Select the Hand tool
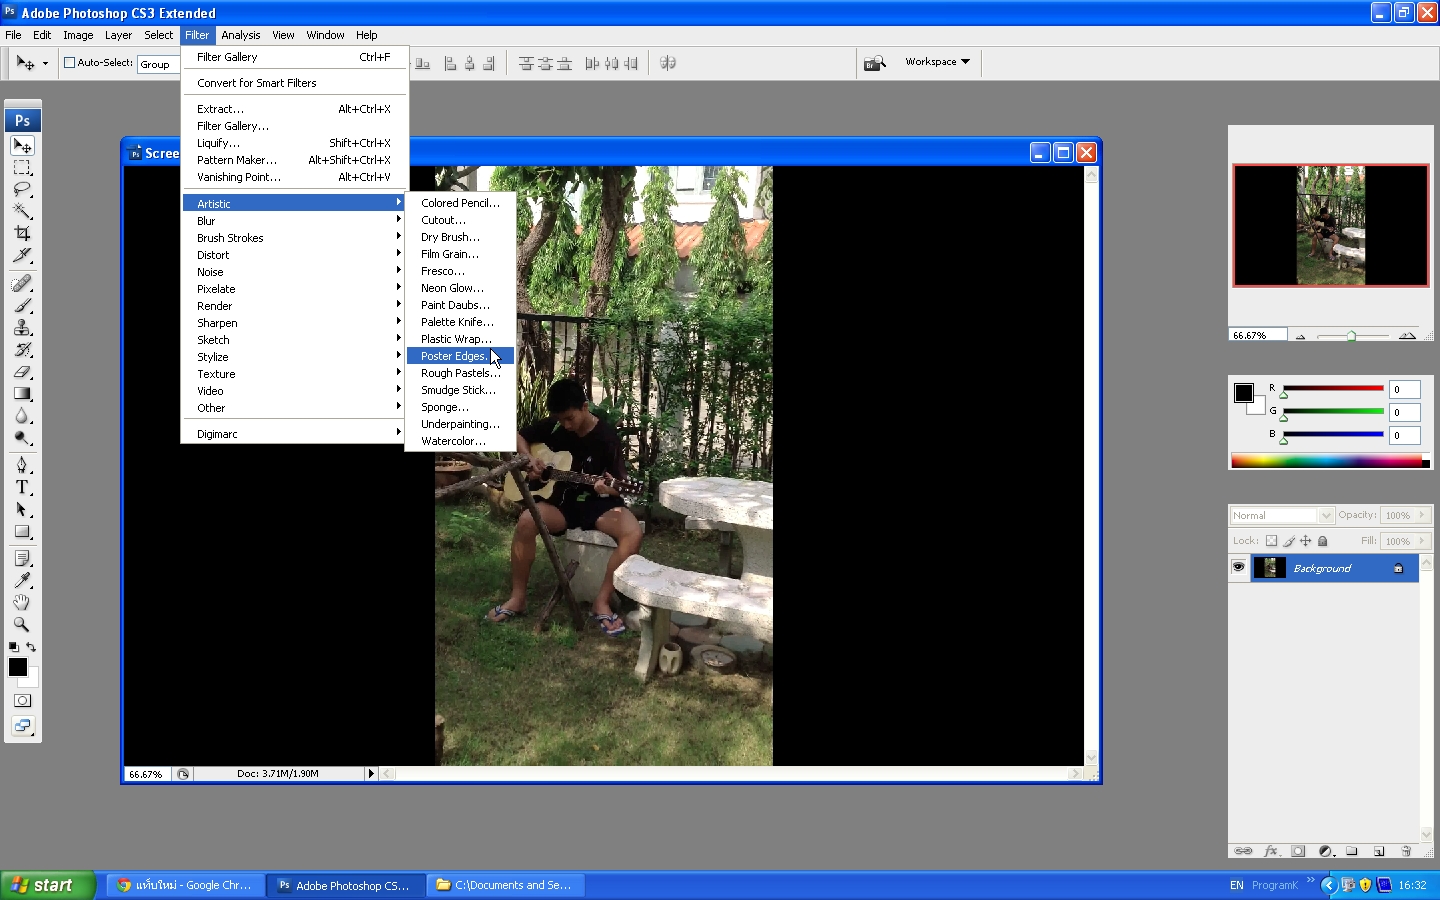 [22, 602]
